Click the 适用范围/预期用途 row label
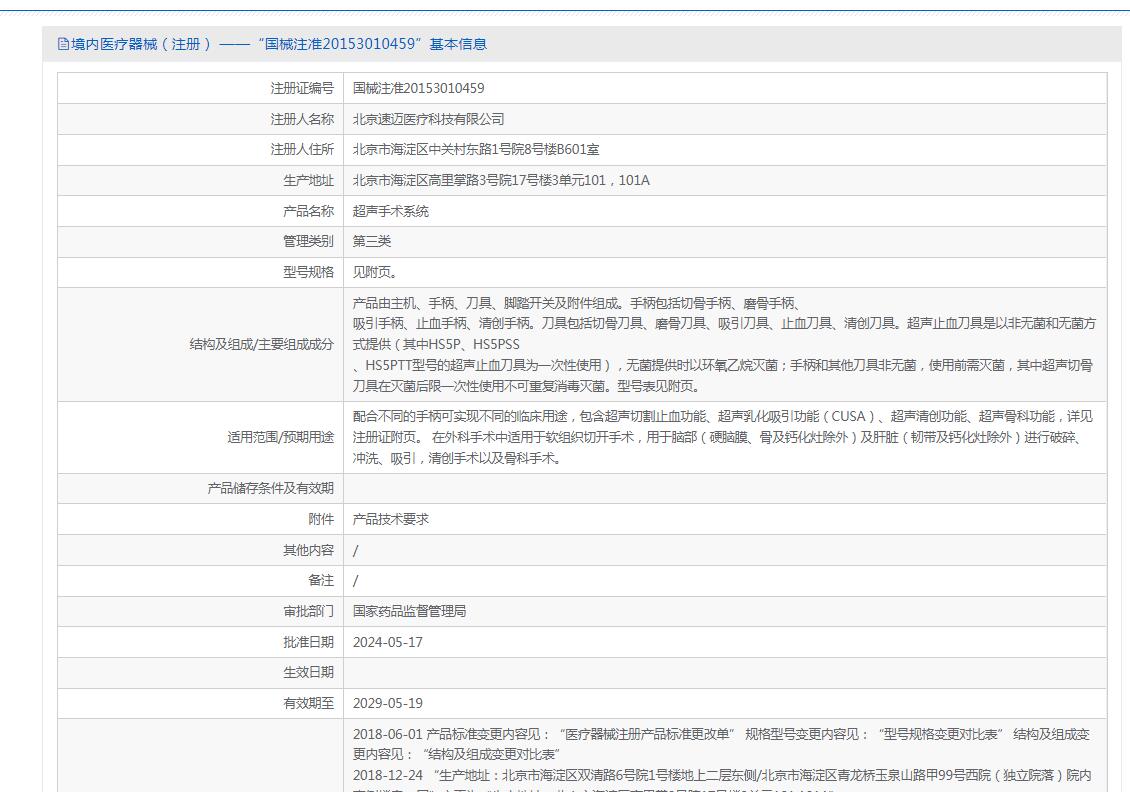1130x792 pixels. tap(280, 437)
